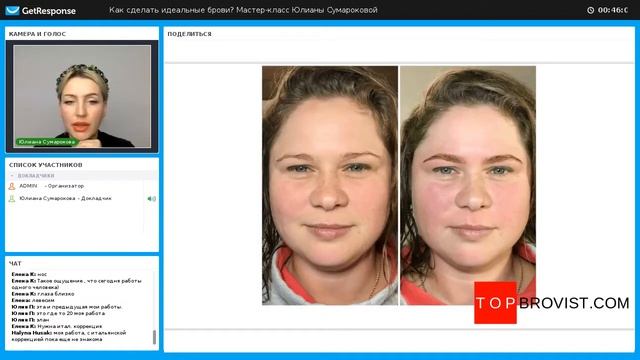This screenshot has width=640, height=360.
Task: Click the GetResponse logo
Action: tap(40, 11)
